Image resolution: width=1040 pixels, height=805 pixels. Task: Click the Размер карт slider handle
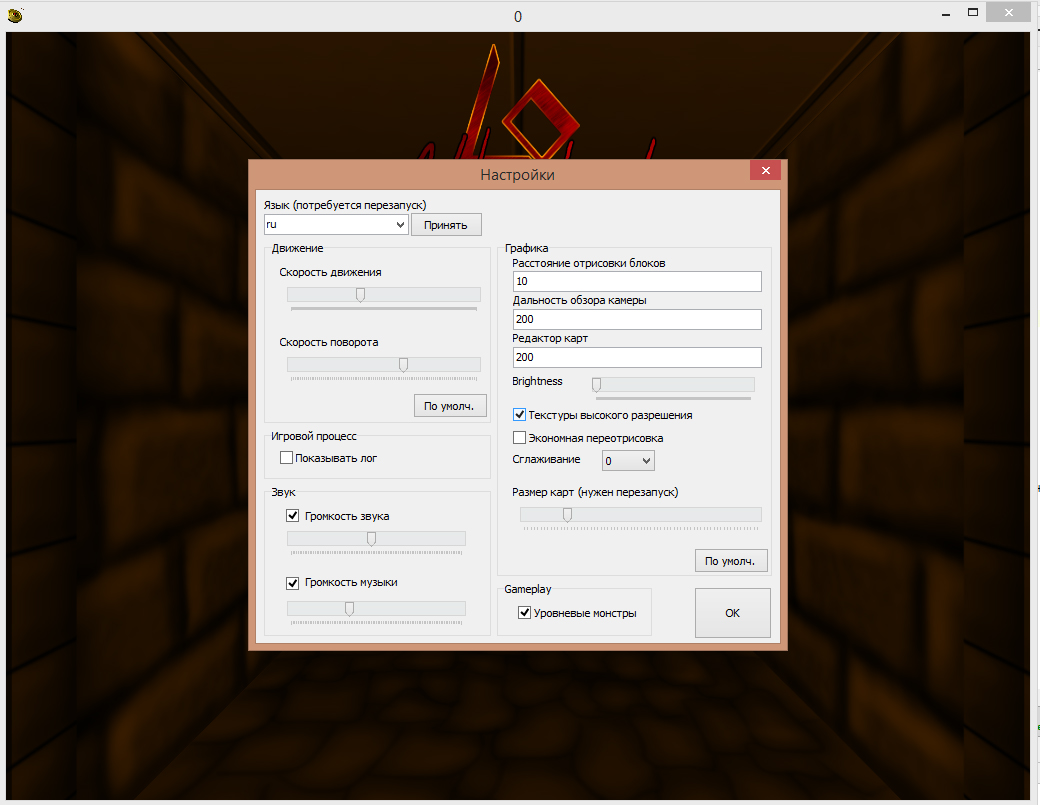pos(567,515)
